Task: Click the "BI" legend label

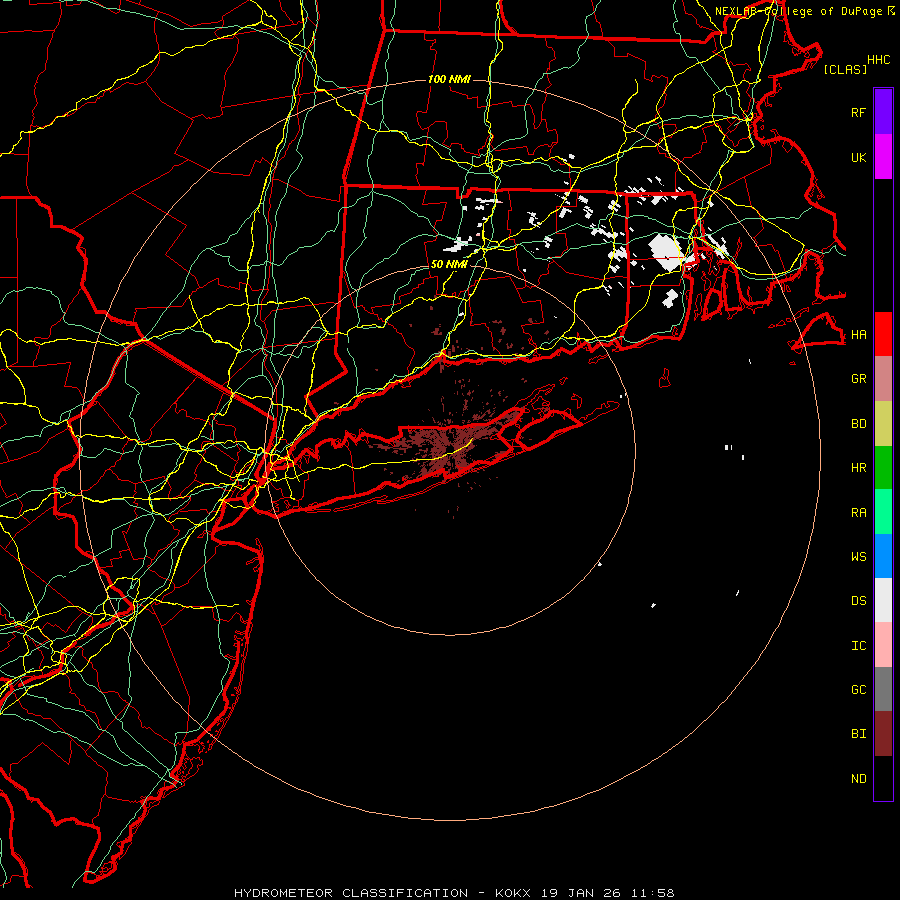Action: point(858,734)
